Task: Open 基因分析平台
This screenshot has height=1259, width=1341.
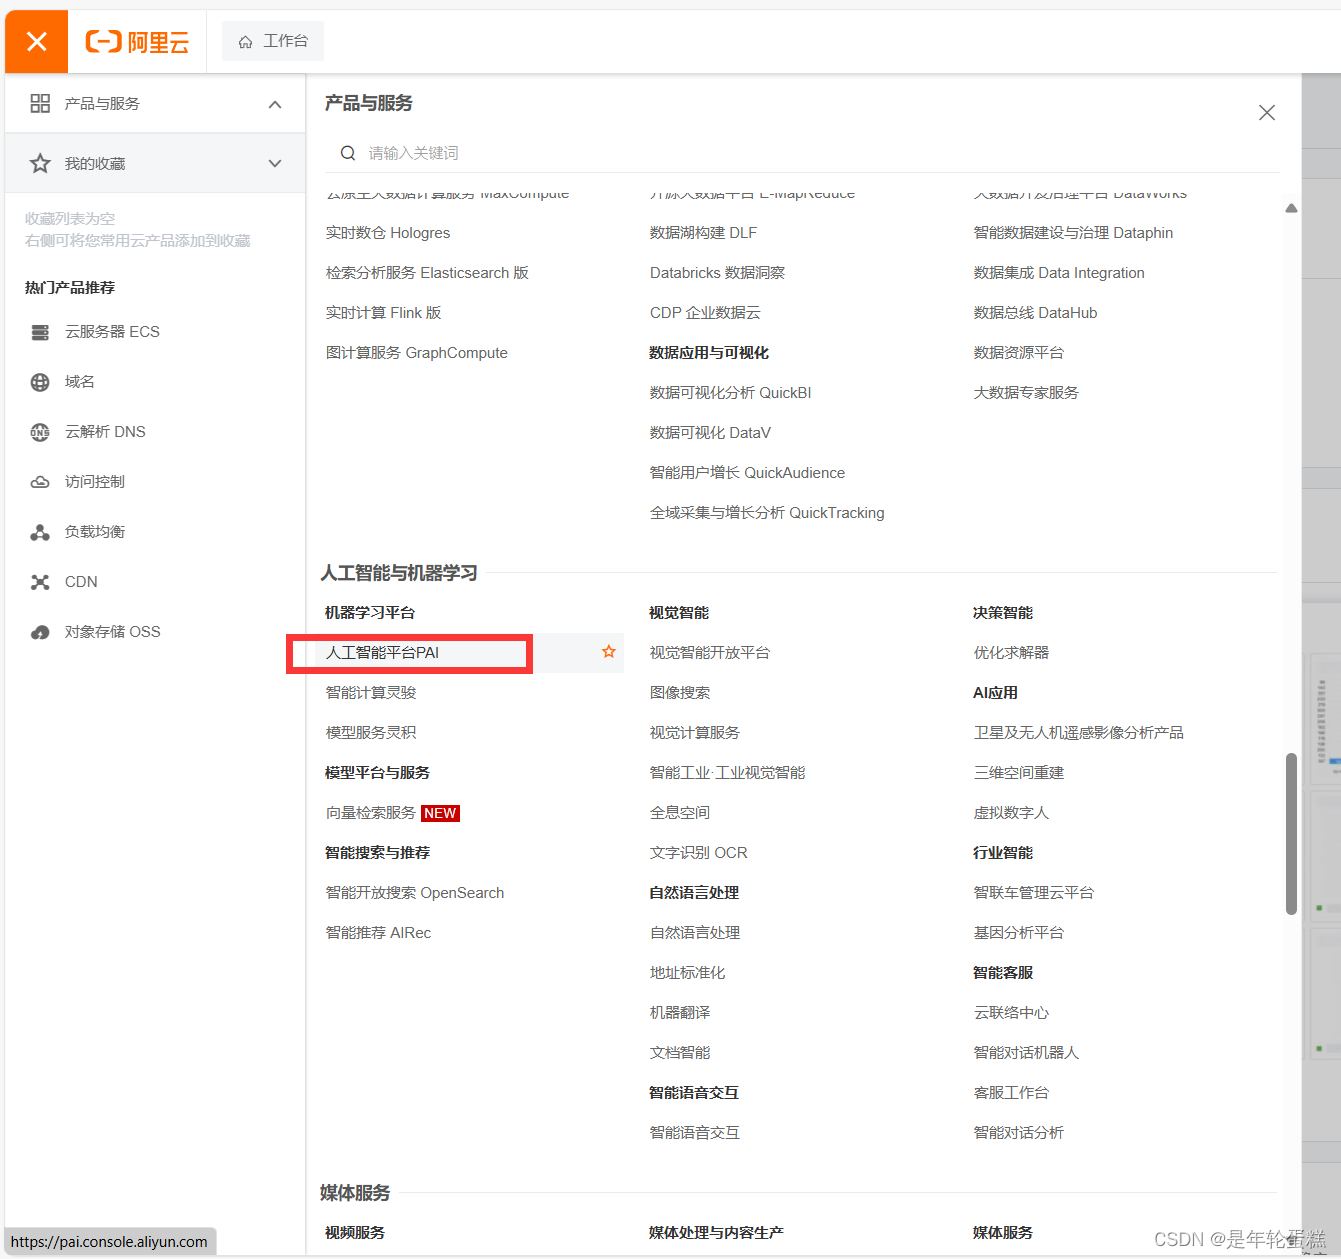Action: click(1018, 933)
